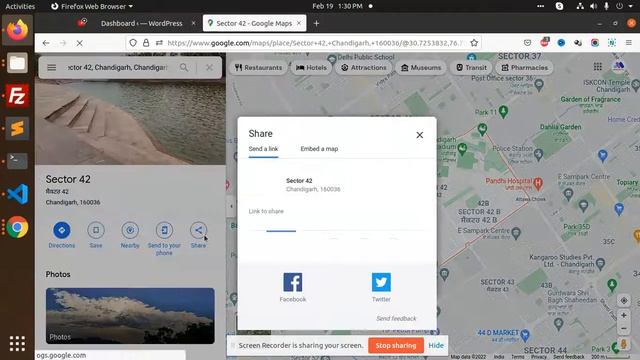Open Google apps grid
Viewport: 640px width, 360px height.
[598, 67]
